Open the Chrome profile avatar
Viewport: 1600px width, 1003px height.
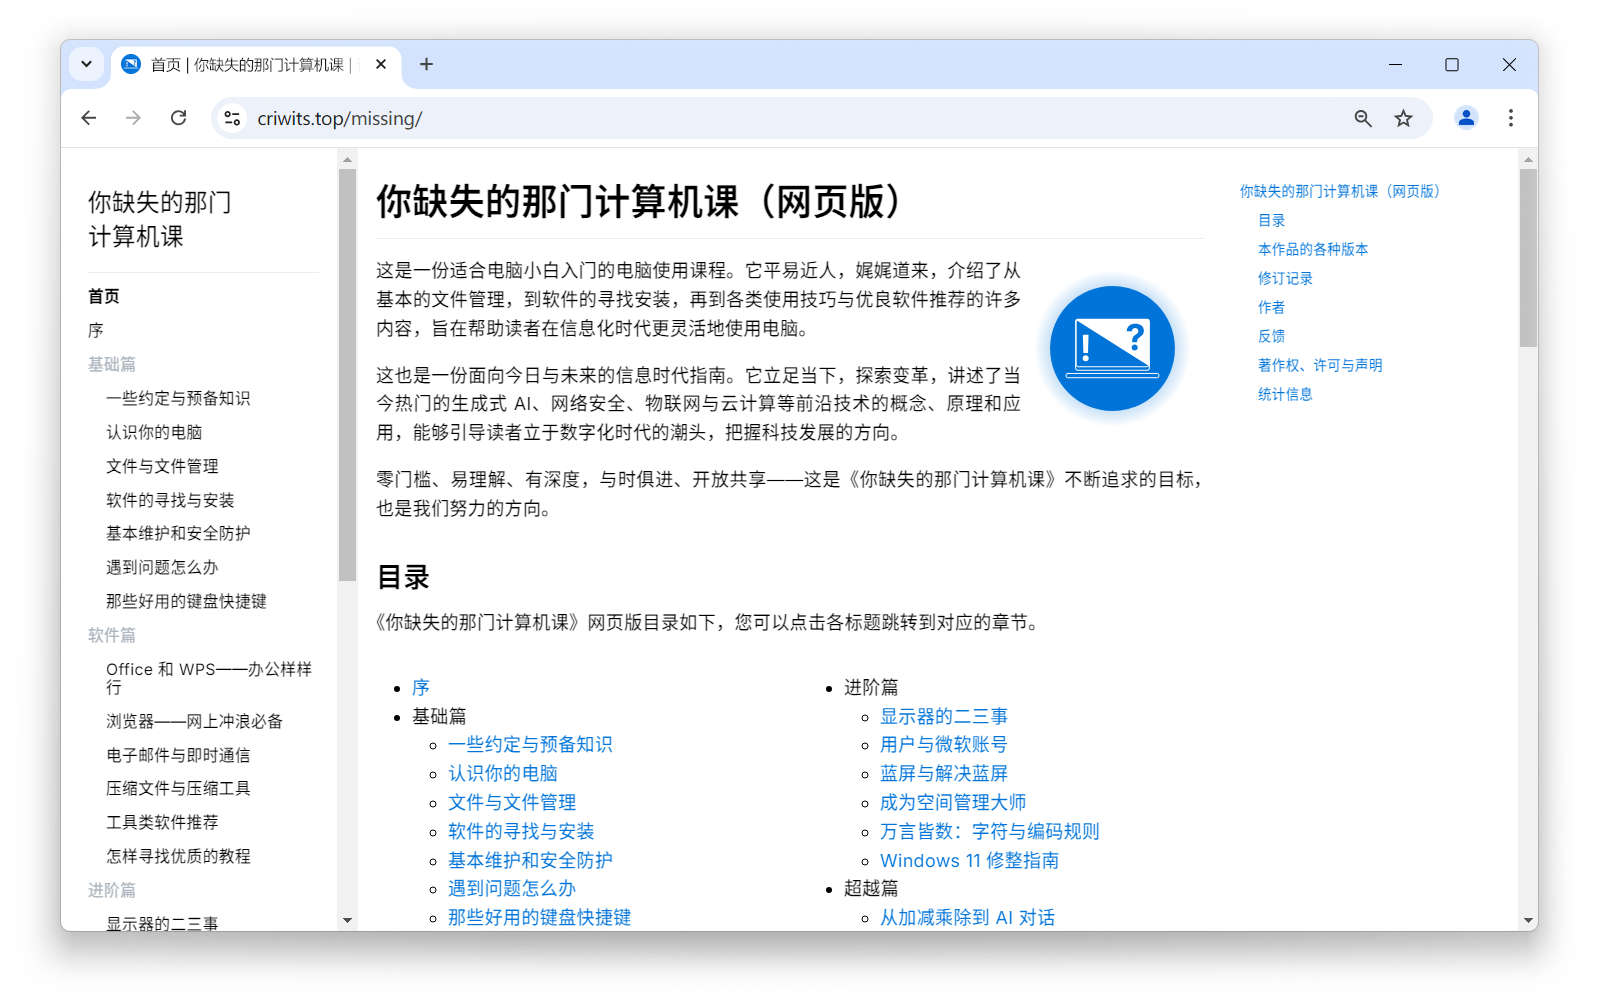coord(1465,117)
